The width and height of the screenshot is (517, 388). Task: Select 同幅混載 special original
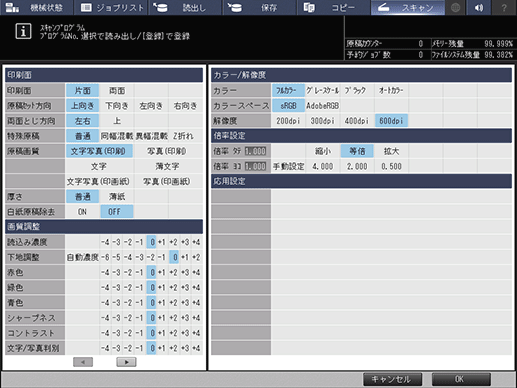(x=117, y=136)
